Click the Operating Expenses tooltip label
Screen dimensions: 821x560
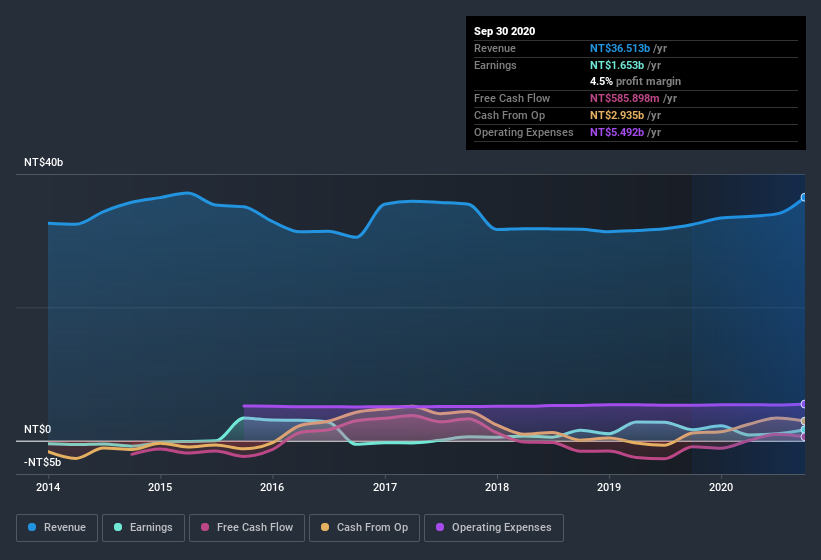pos(523,132)
